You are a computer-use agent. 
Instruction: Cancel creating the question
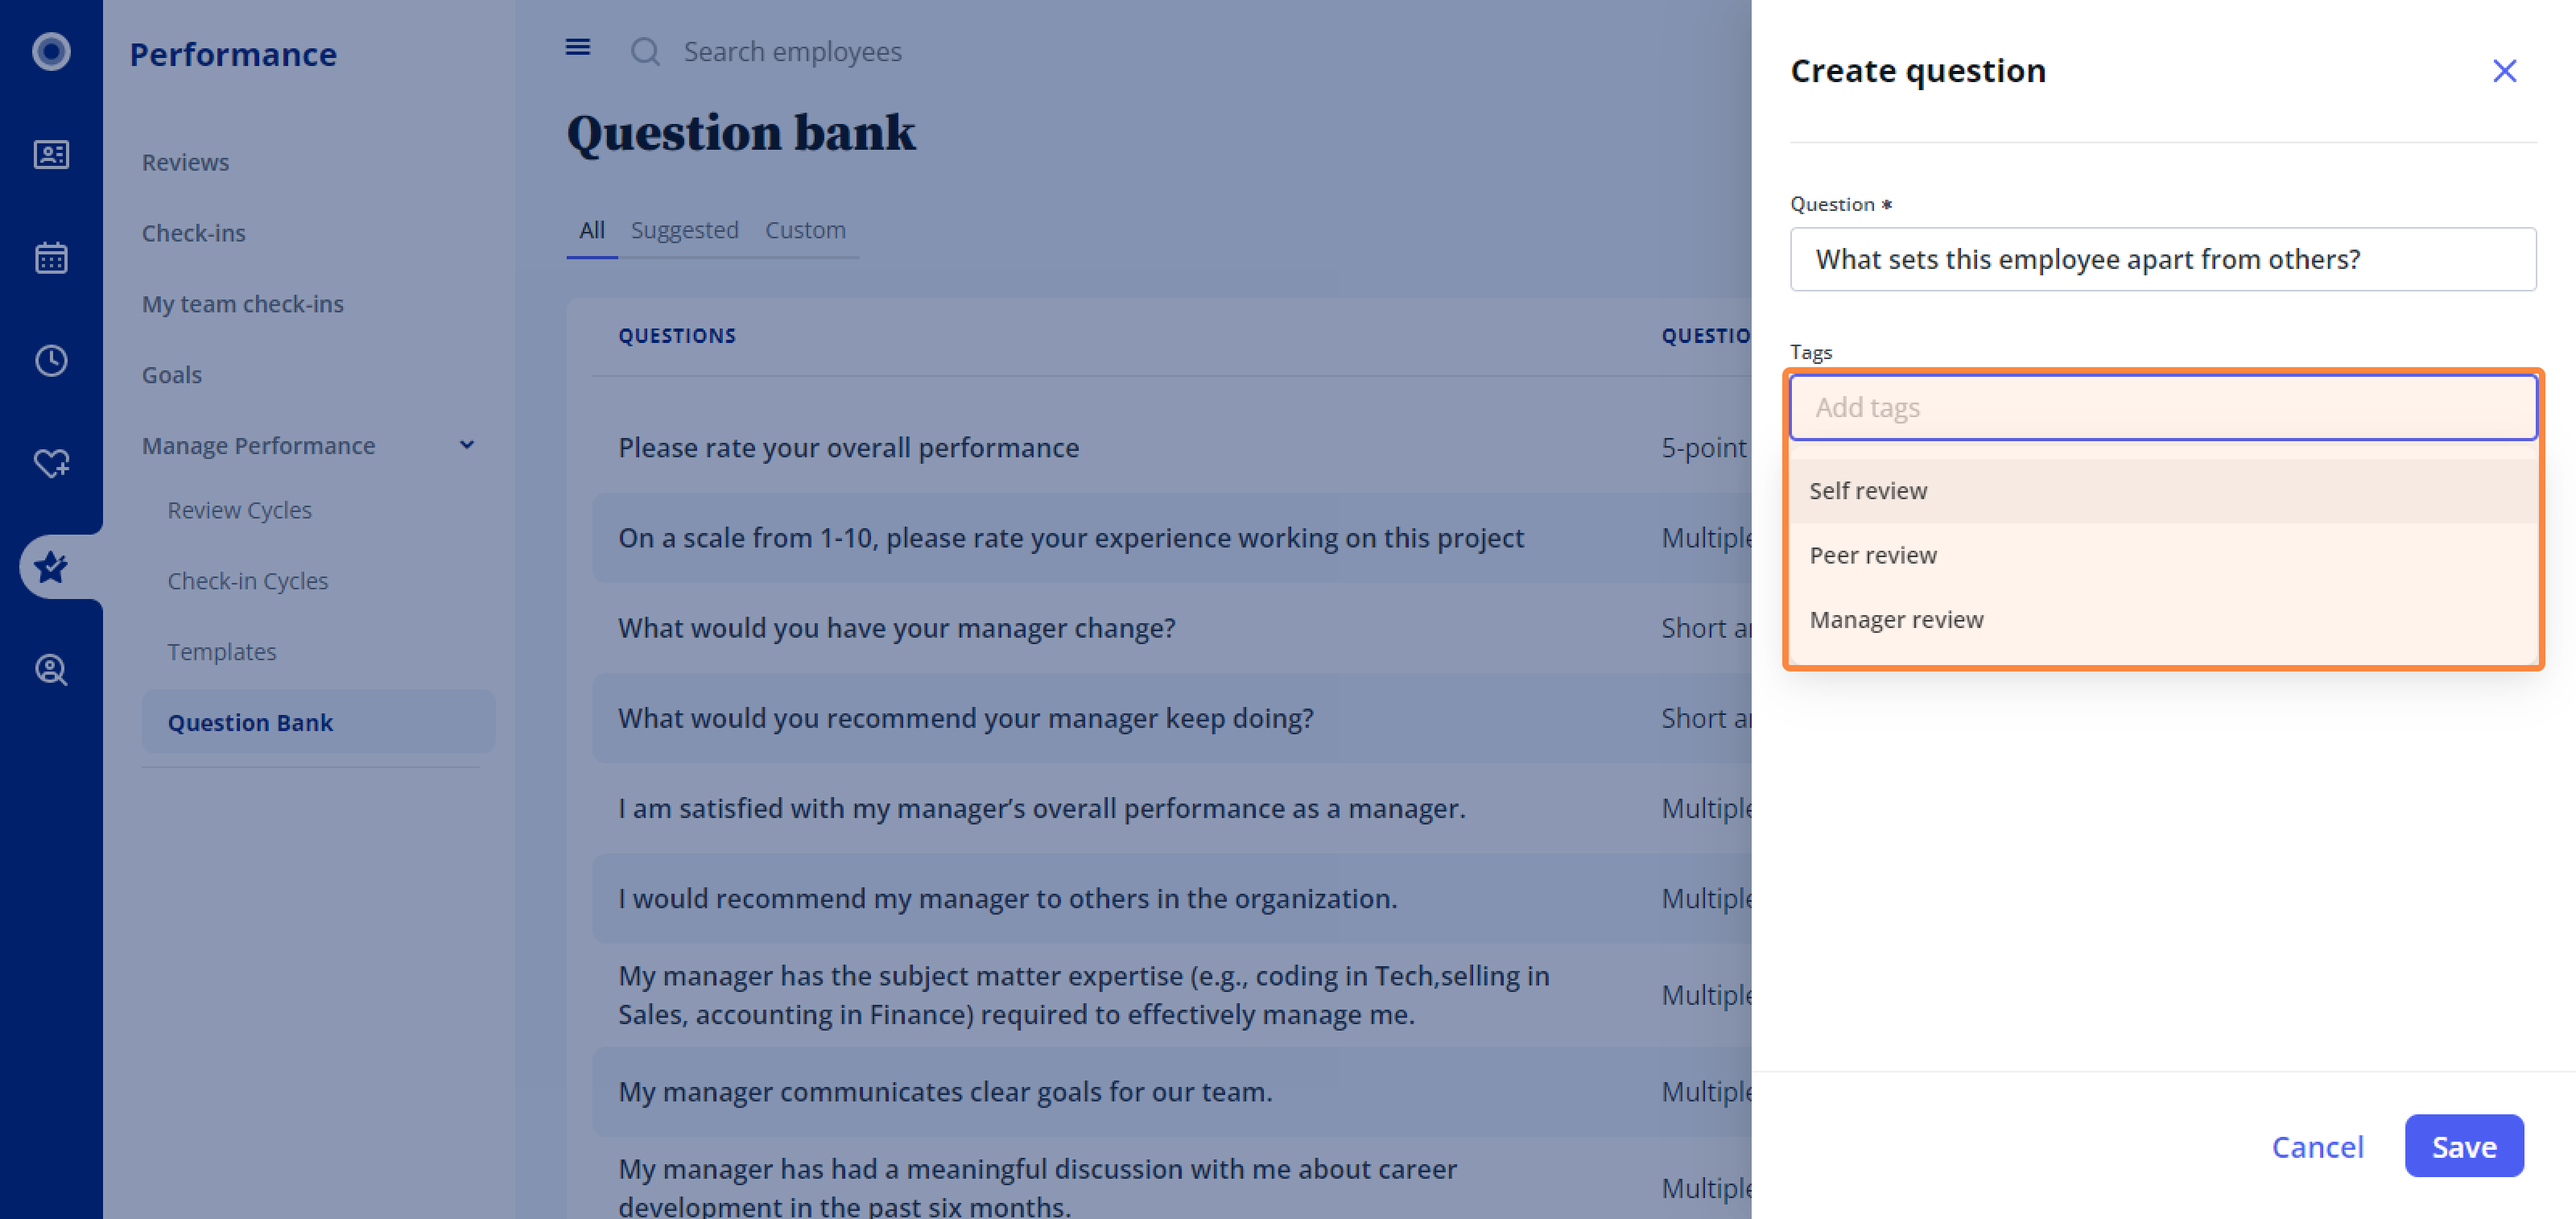coord(2317,1146)
